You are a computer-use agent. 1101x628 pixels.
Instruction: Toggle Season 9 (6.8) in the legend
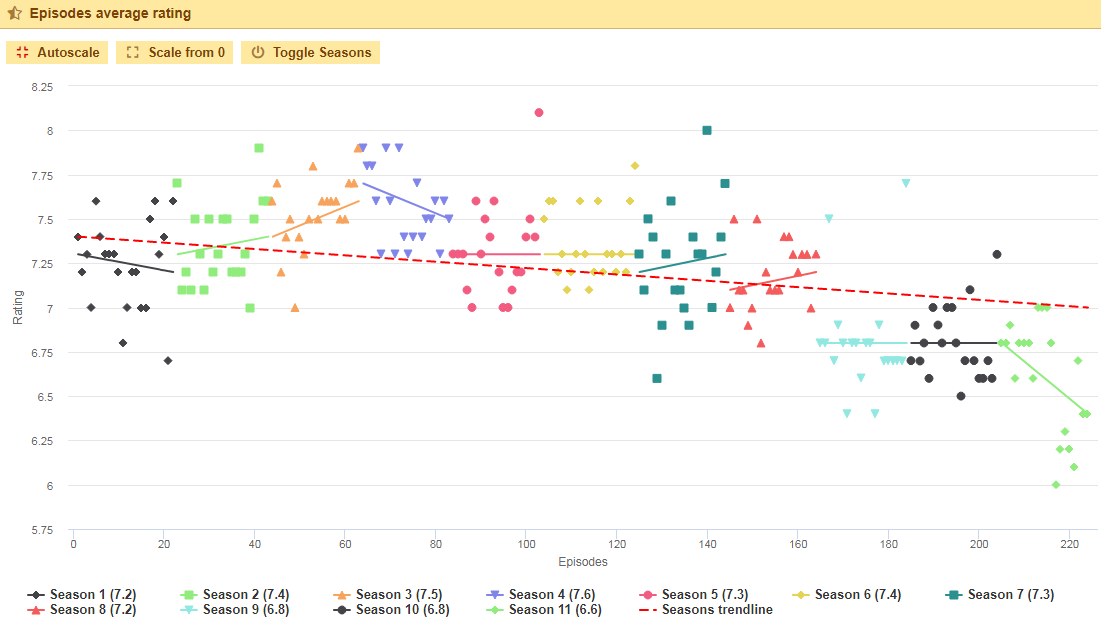tap(235, 610)
